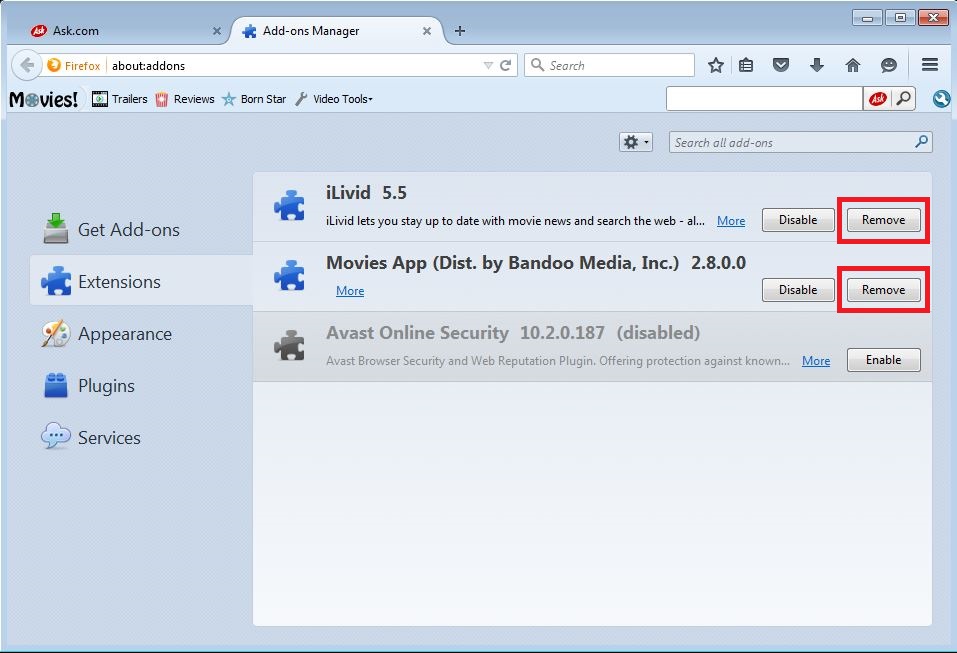Image resolution: width=957 pixels, height=653 pixels.
Task: Open the bookmarks list icon
Action: coord(746,65)
